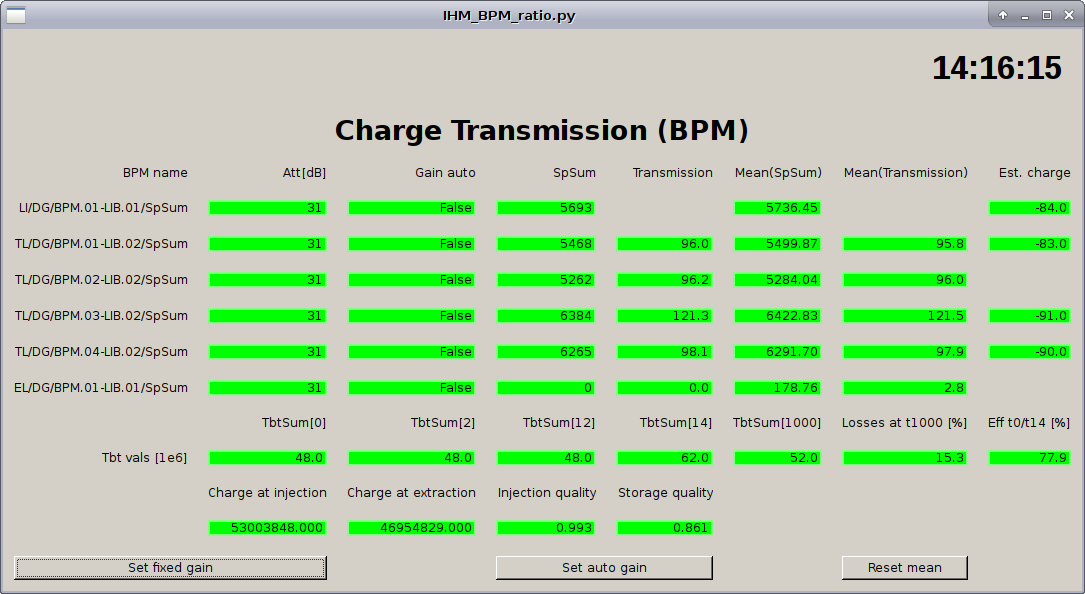The image size is (1085, 594).
Task: Click the Est. charge -84.0 field
Action: pos(1030,208)
